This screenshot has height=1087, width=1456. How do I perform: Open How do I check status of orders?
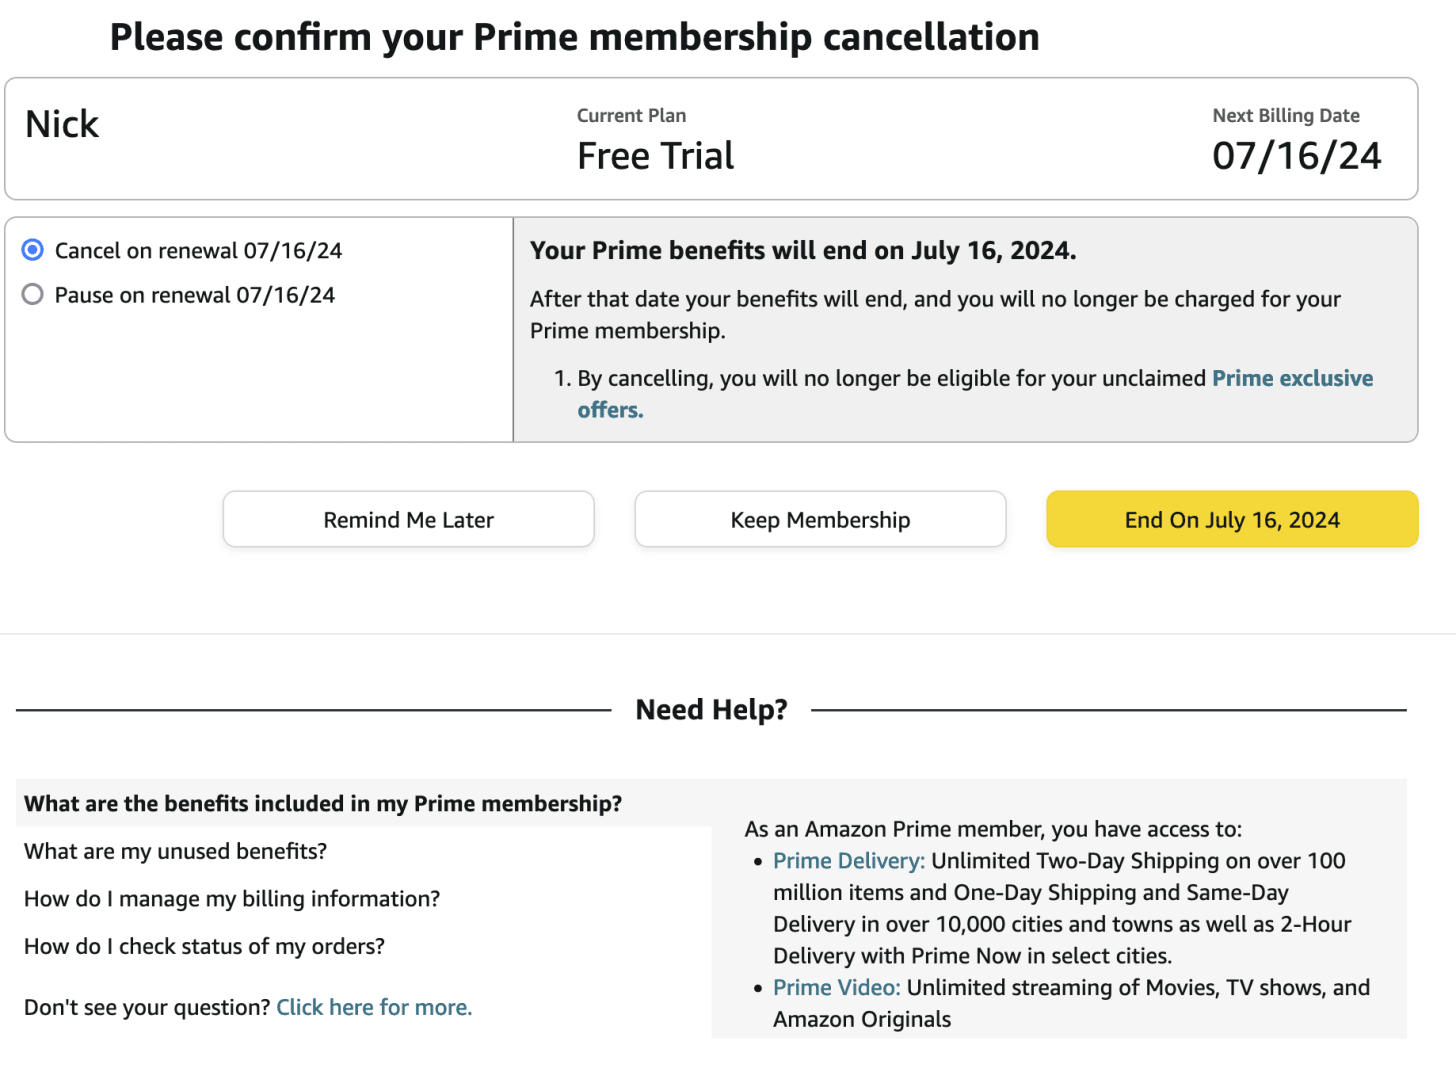point(204,946)
